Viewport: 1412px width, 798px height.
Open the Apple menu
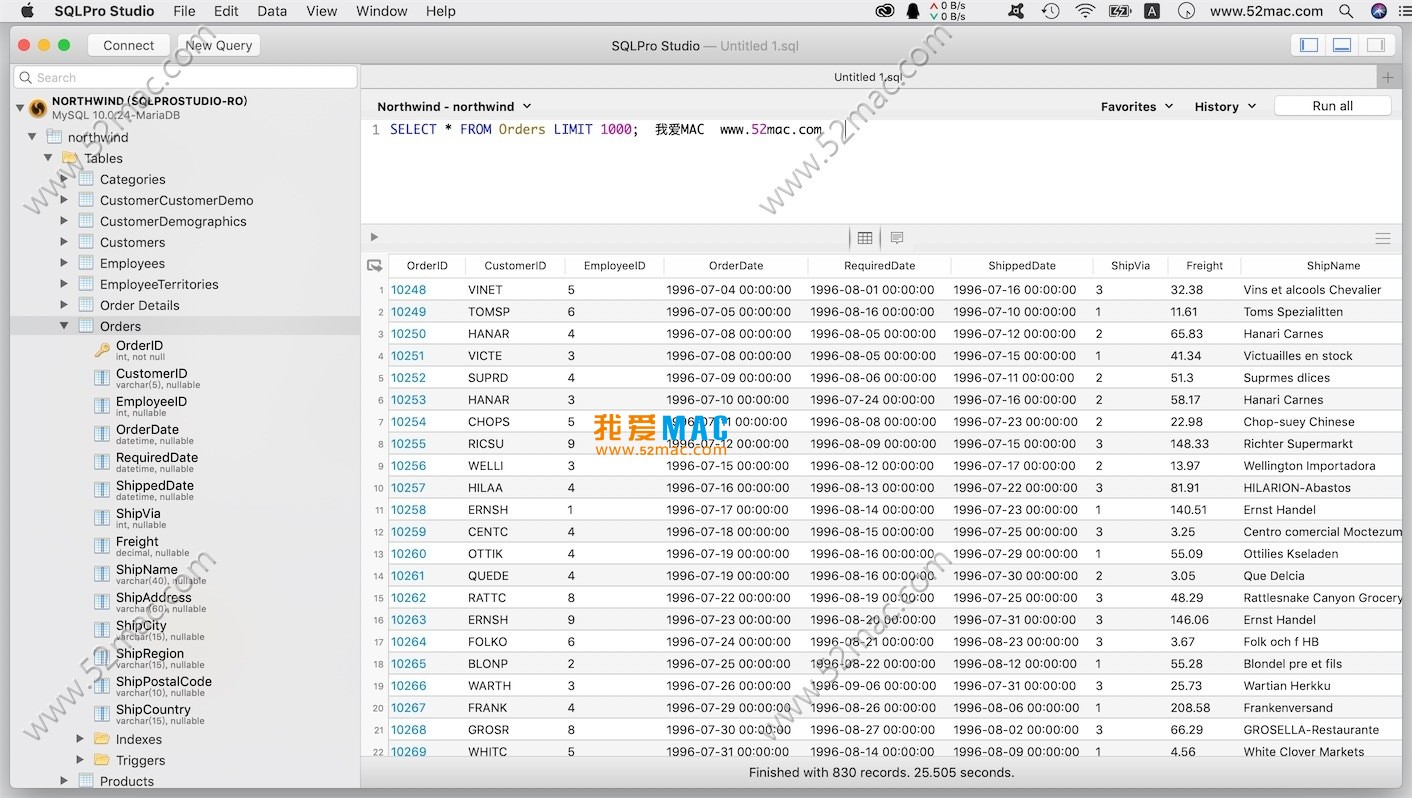(x=28, y=11)
